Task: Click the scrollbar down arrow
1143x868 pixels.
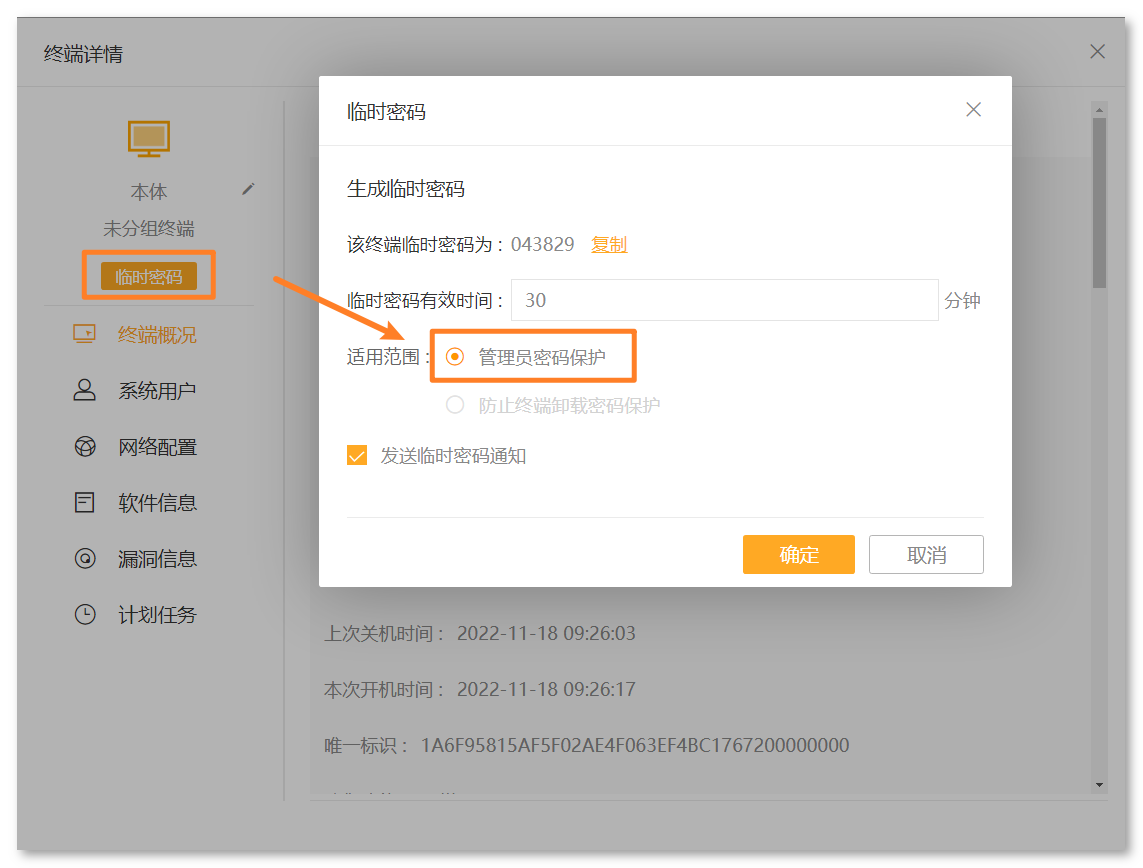Action: [1099, 785]
